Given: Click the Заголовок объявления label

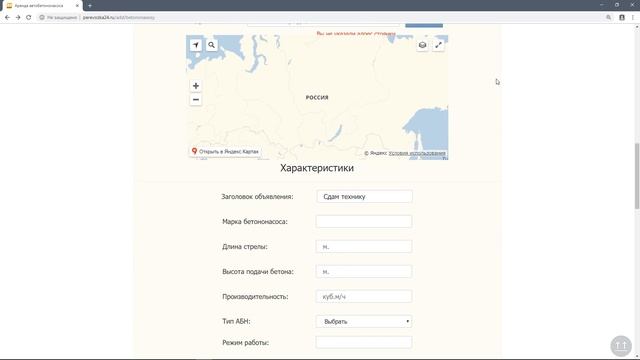Looking at the screenshot, I should coord(257,197).
